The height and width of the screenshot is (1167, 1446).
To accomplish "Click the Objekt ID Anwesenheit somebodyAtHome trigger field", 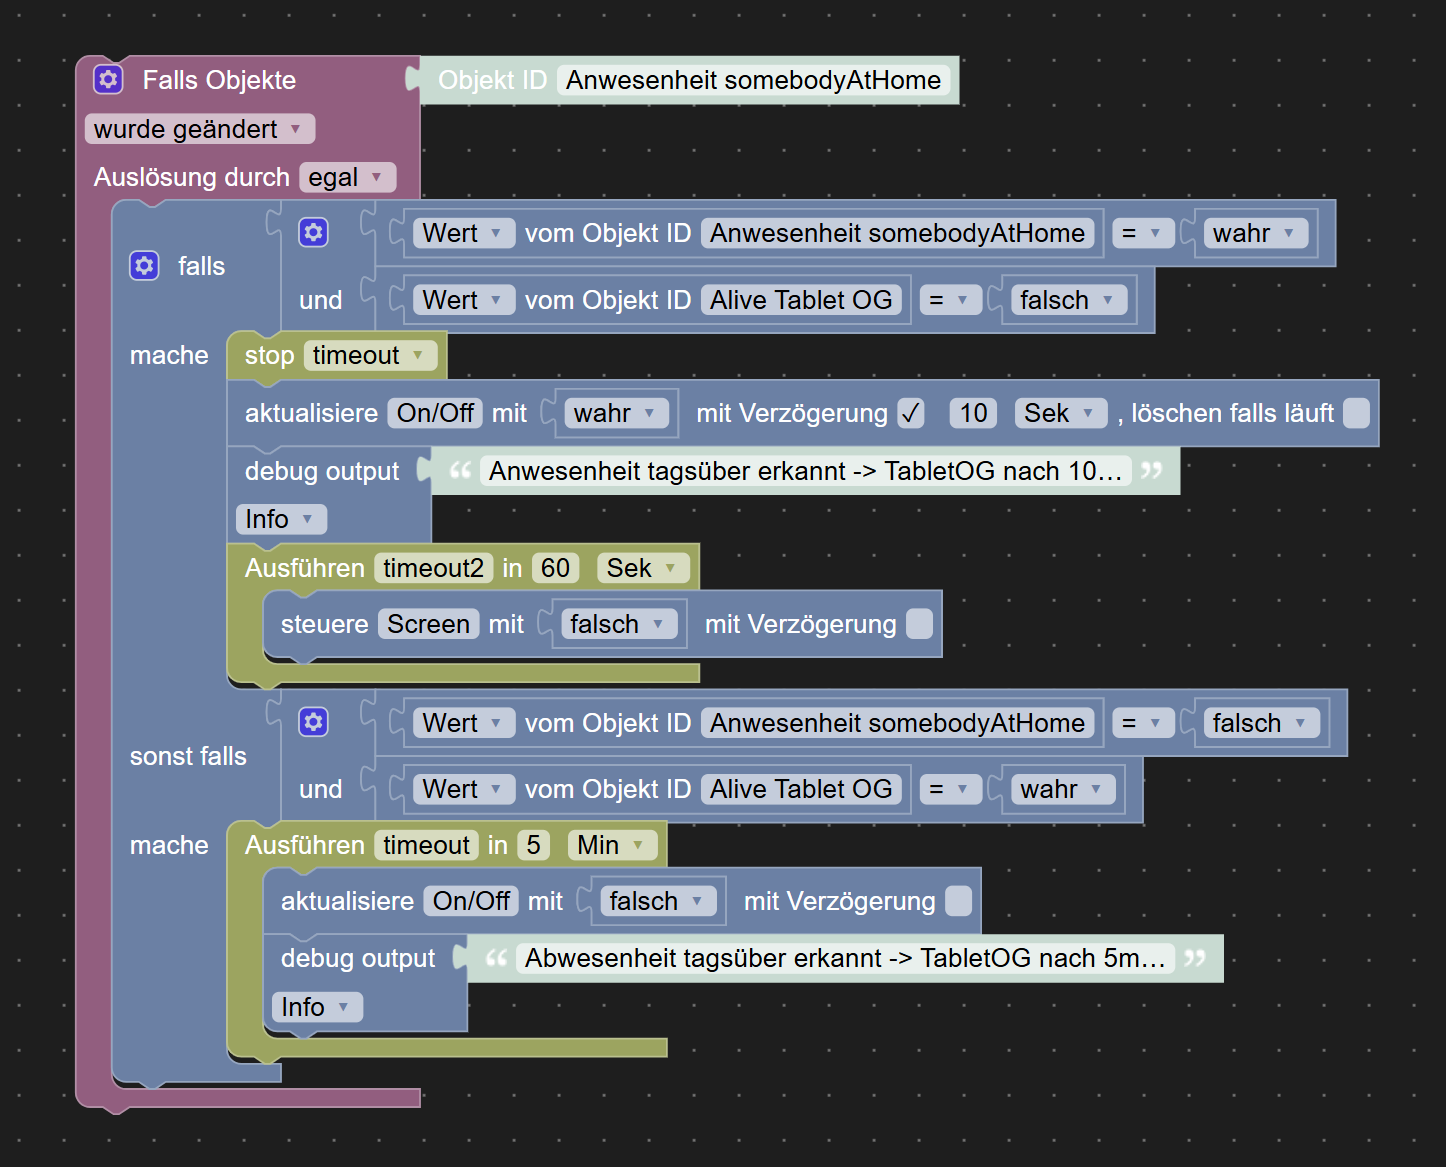I will (754, 80).
